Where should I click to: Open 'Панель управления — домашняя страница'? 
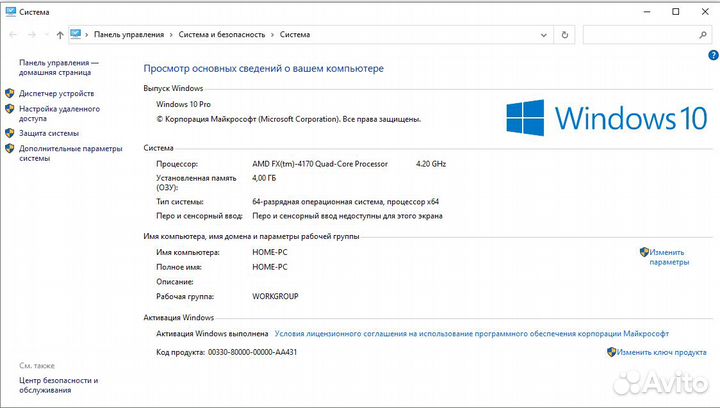click(59, 67)
